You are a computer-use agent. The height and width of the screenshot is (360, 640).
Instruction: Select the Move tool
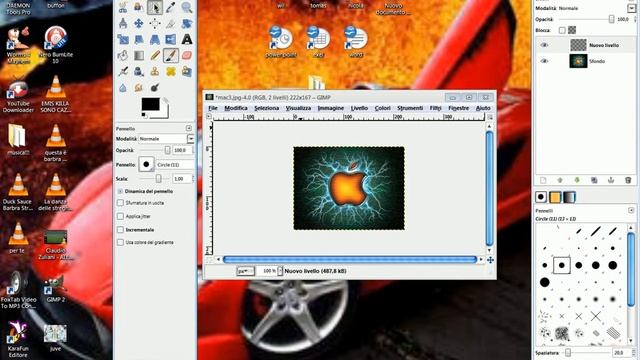139,23
